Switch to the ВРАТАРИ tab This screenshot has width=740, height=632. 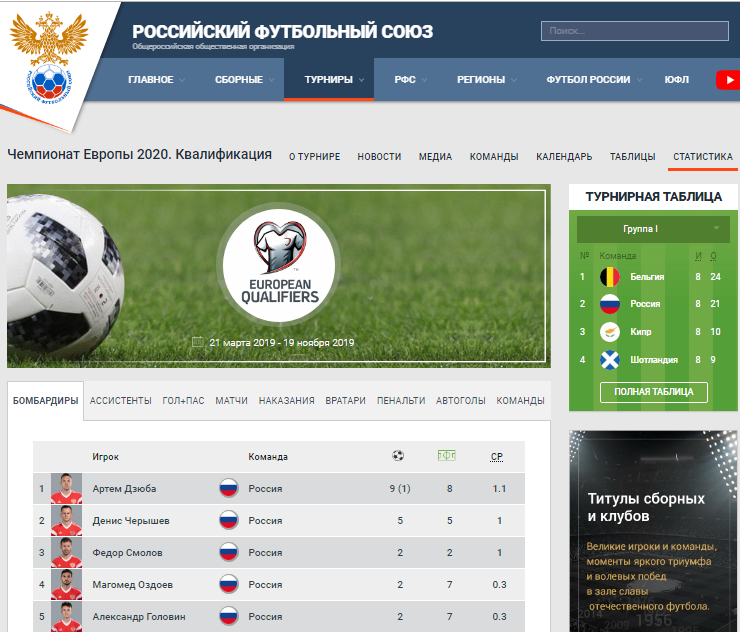pos(345,401)
